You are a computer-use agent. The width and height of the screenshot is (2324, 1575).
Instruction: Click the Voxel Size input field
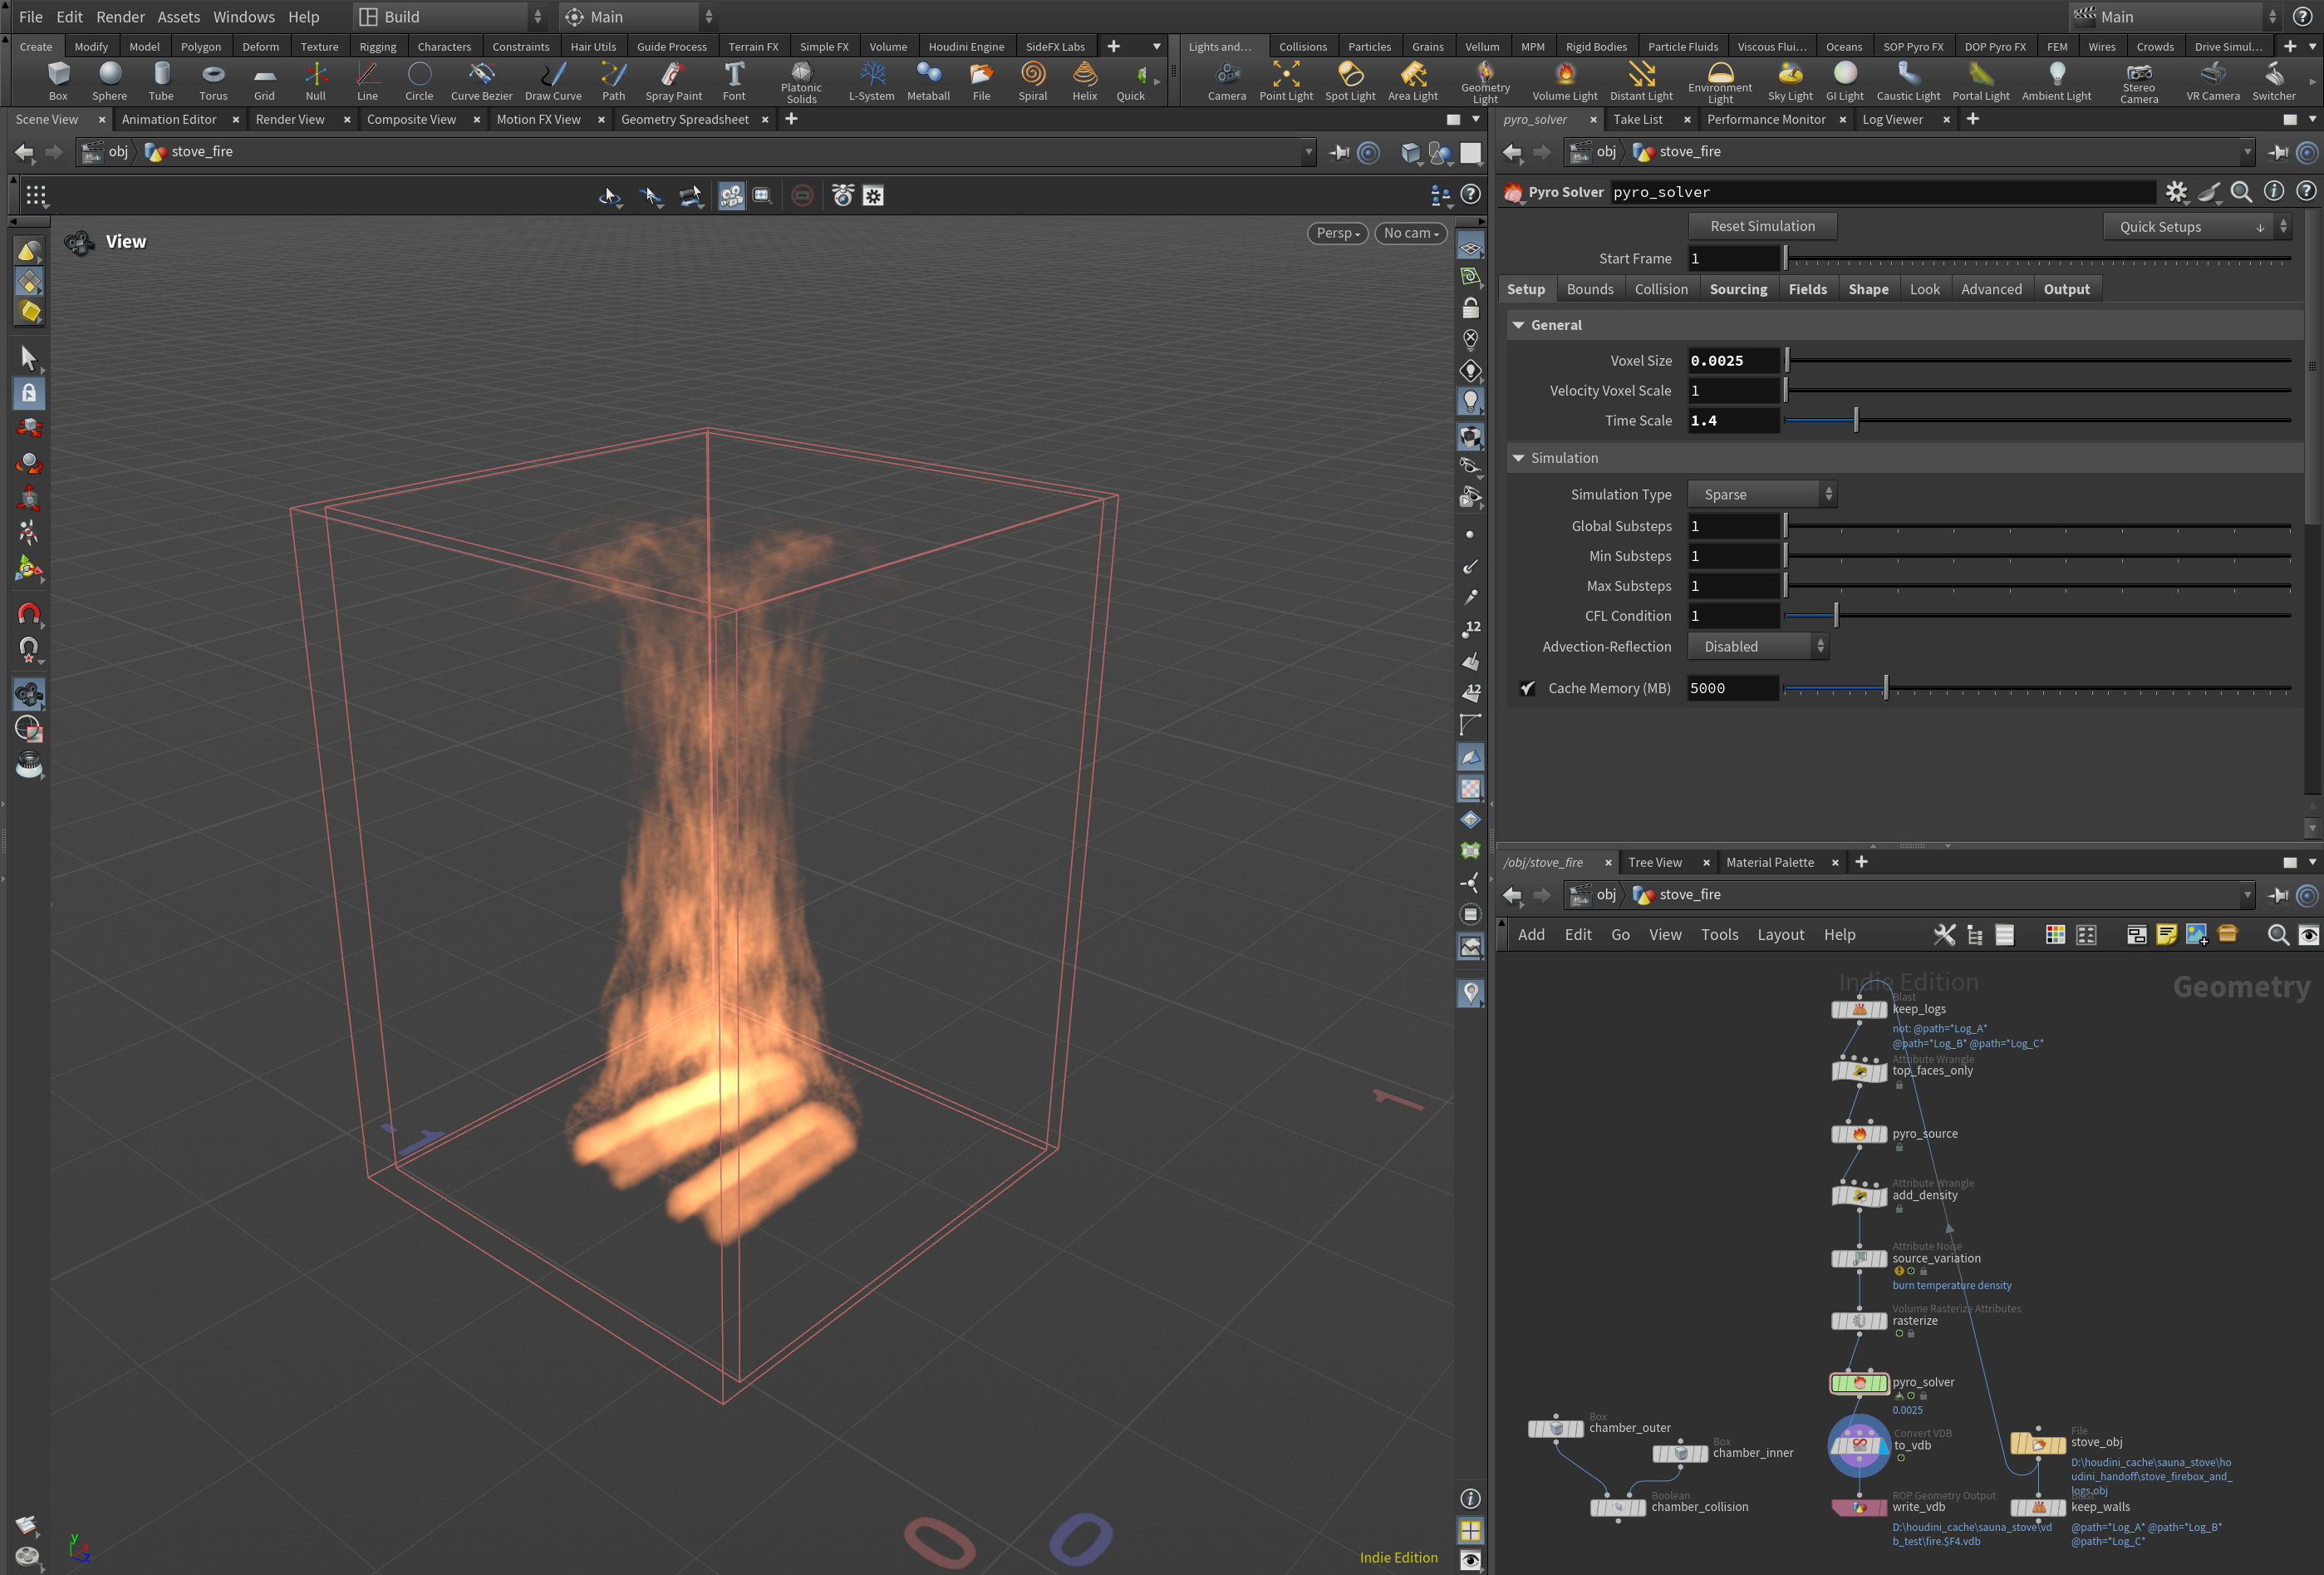(x=1733, y=361)
